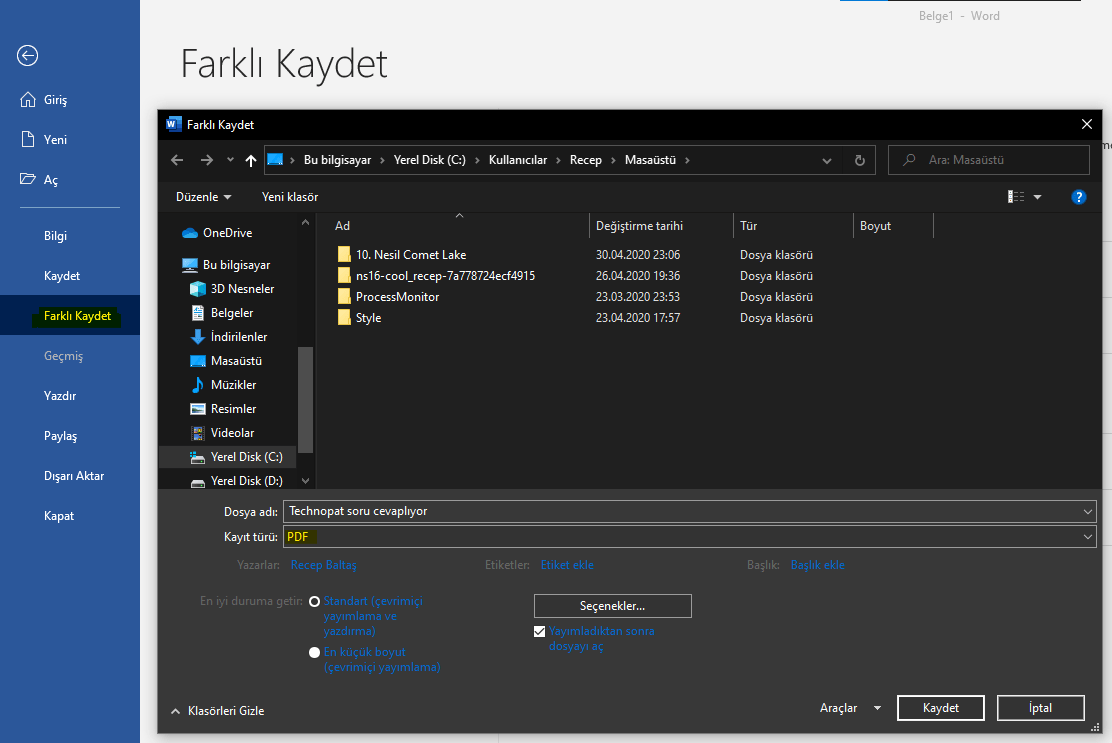This screenshot has height=743, width=1112.
Task: Go back in the dialog navigation
Action: tap(177, 160)
